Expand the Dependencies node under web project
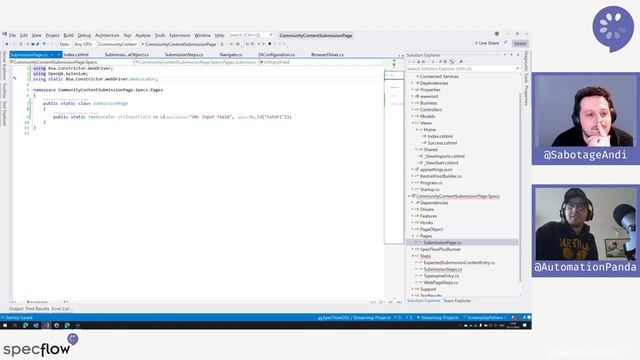This screenshot has width=640, height=360. click(412, 83)
